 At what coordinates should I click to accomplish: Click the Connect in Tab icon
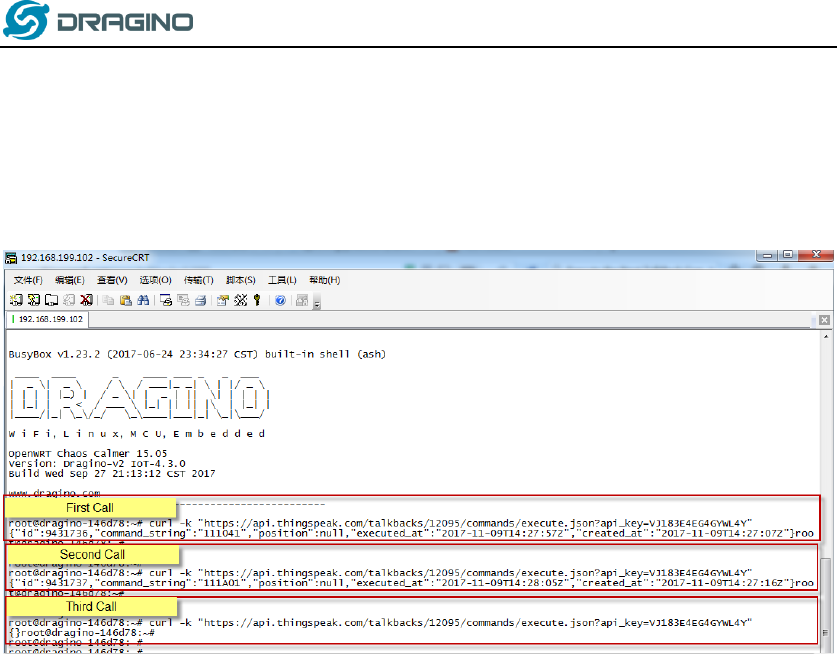(51, 300)
